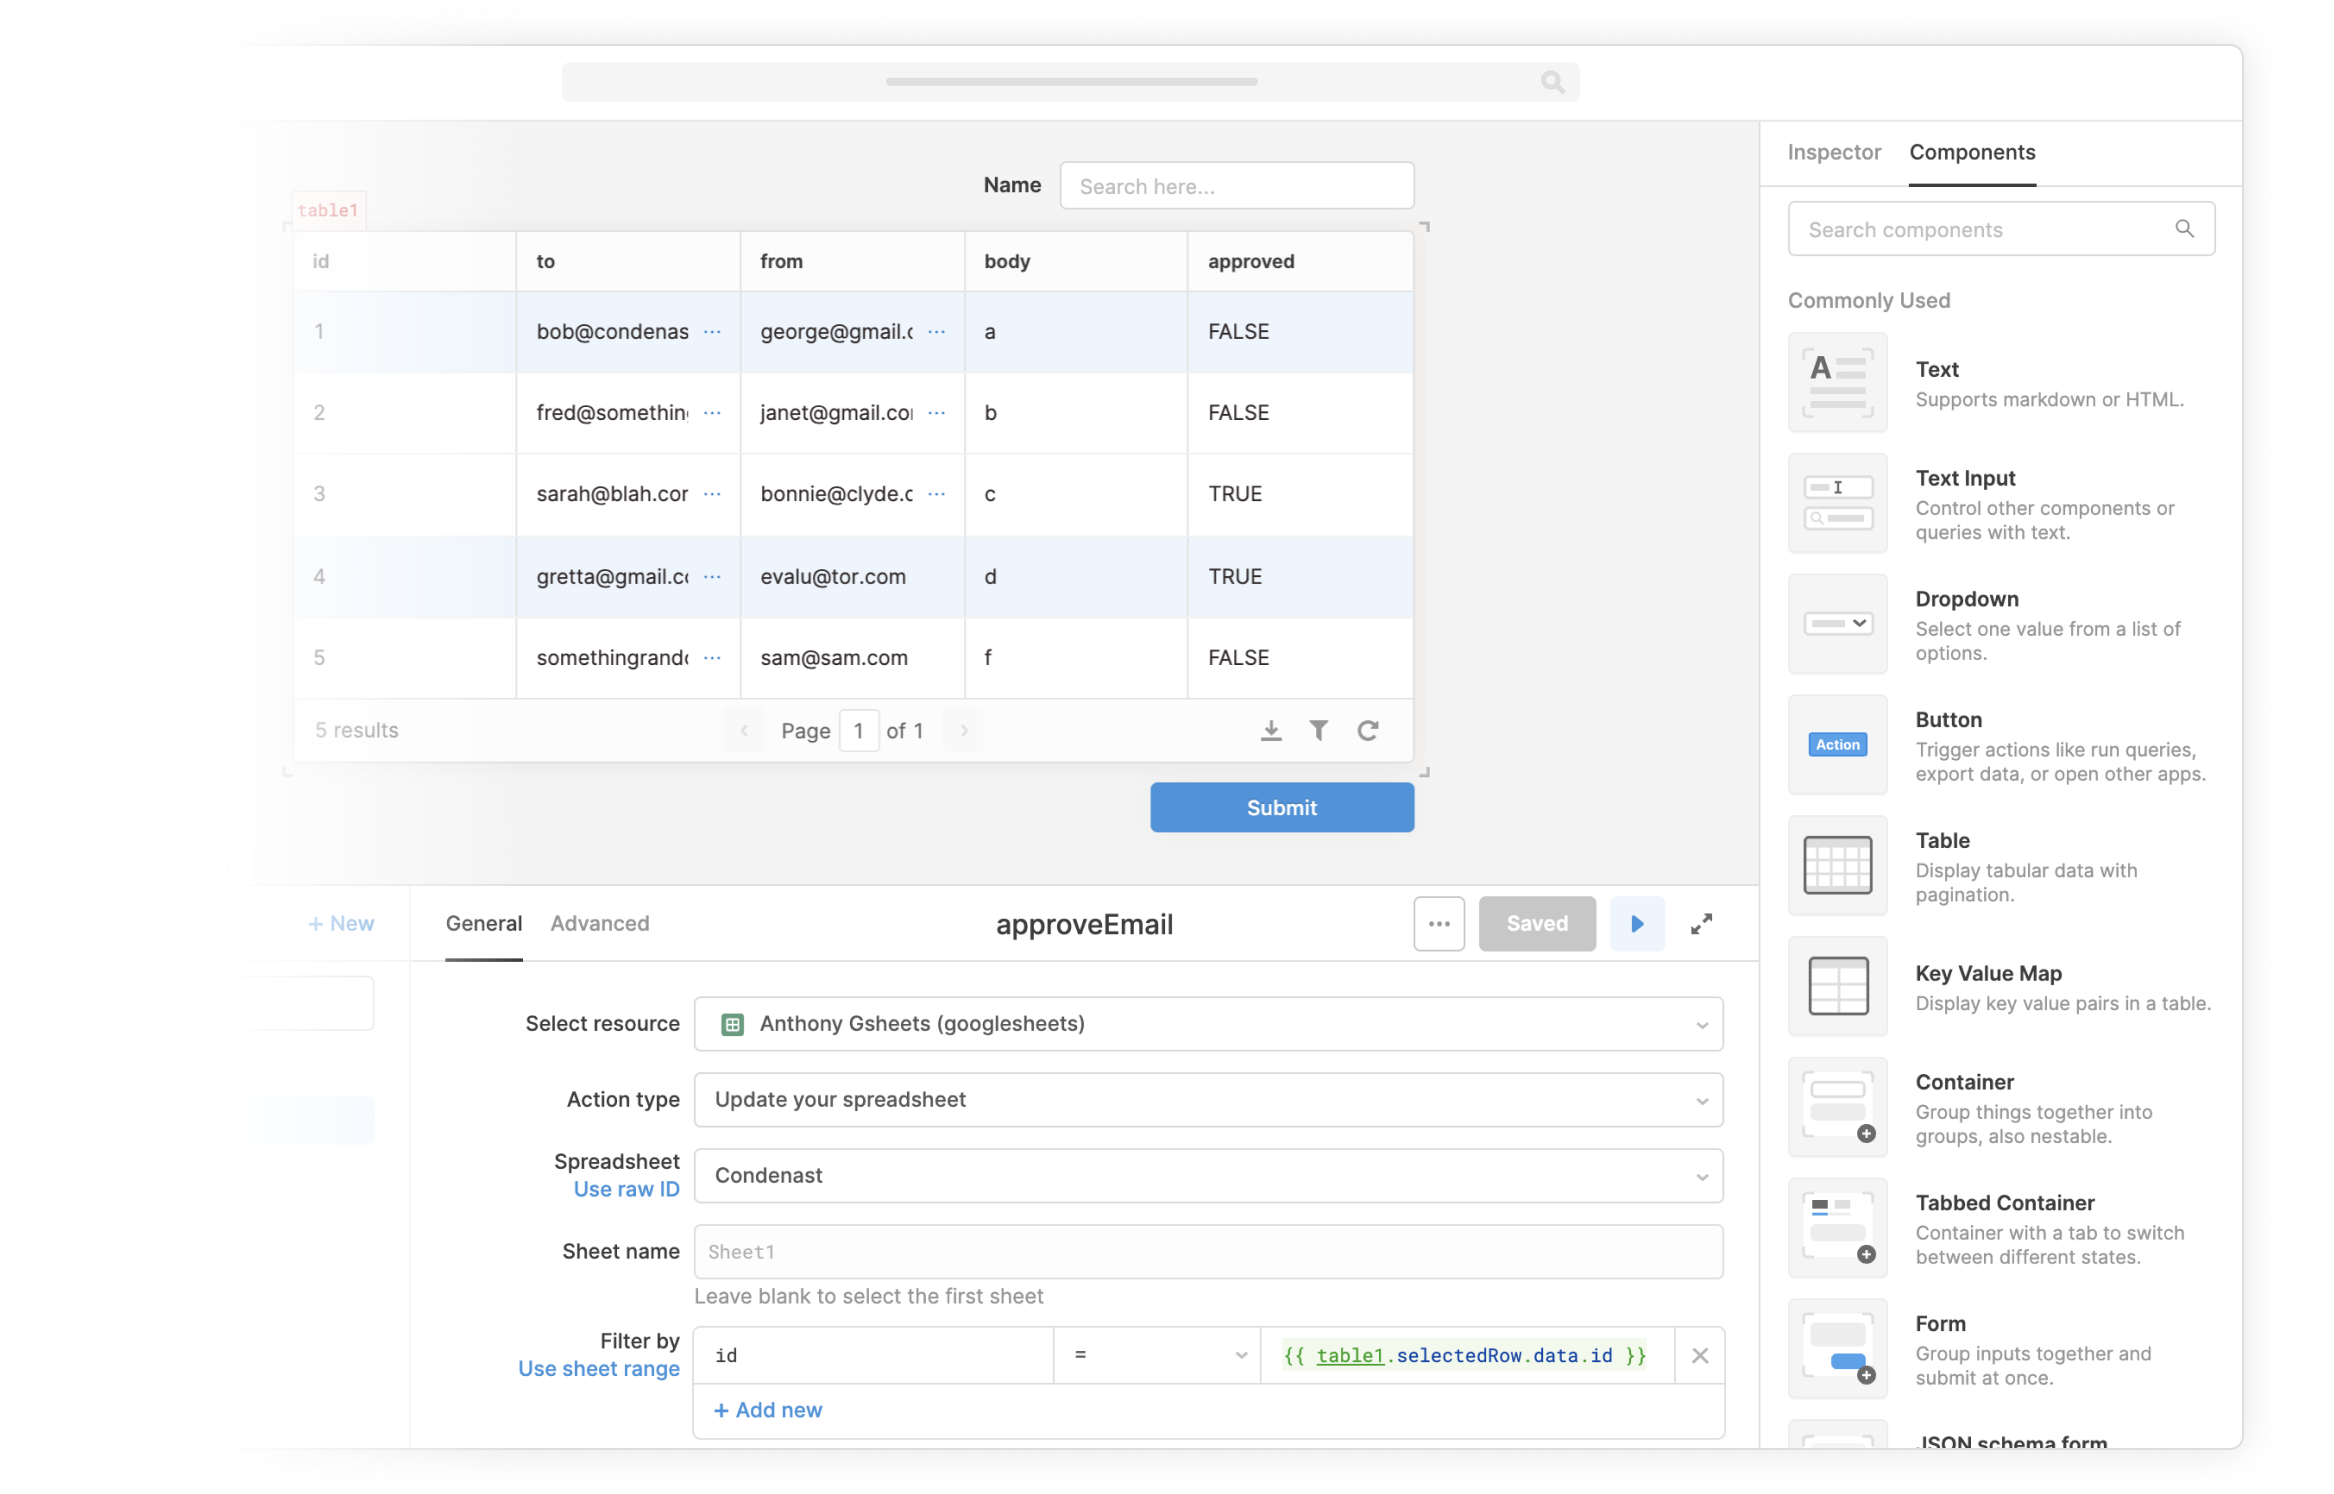The image size is (2334, 1494).
Task: Switch to the Inspector tab
Action: click(x=1834, y=152)
